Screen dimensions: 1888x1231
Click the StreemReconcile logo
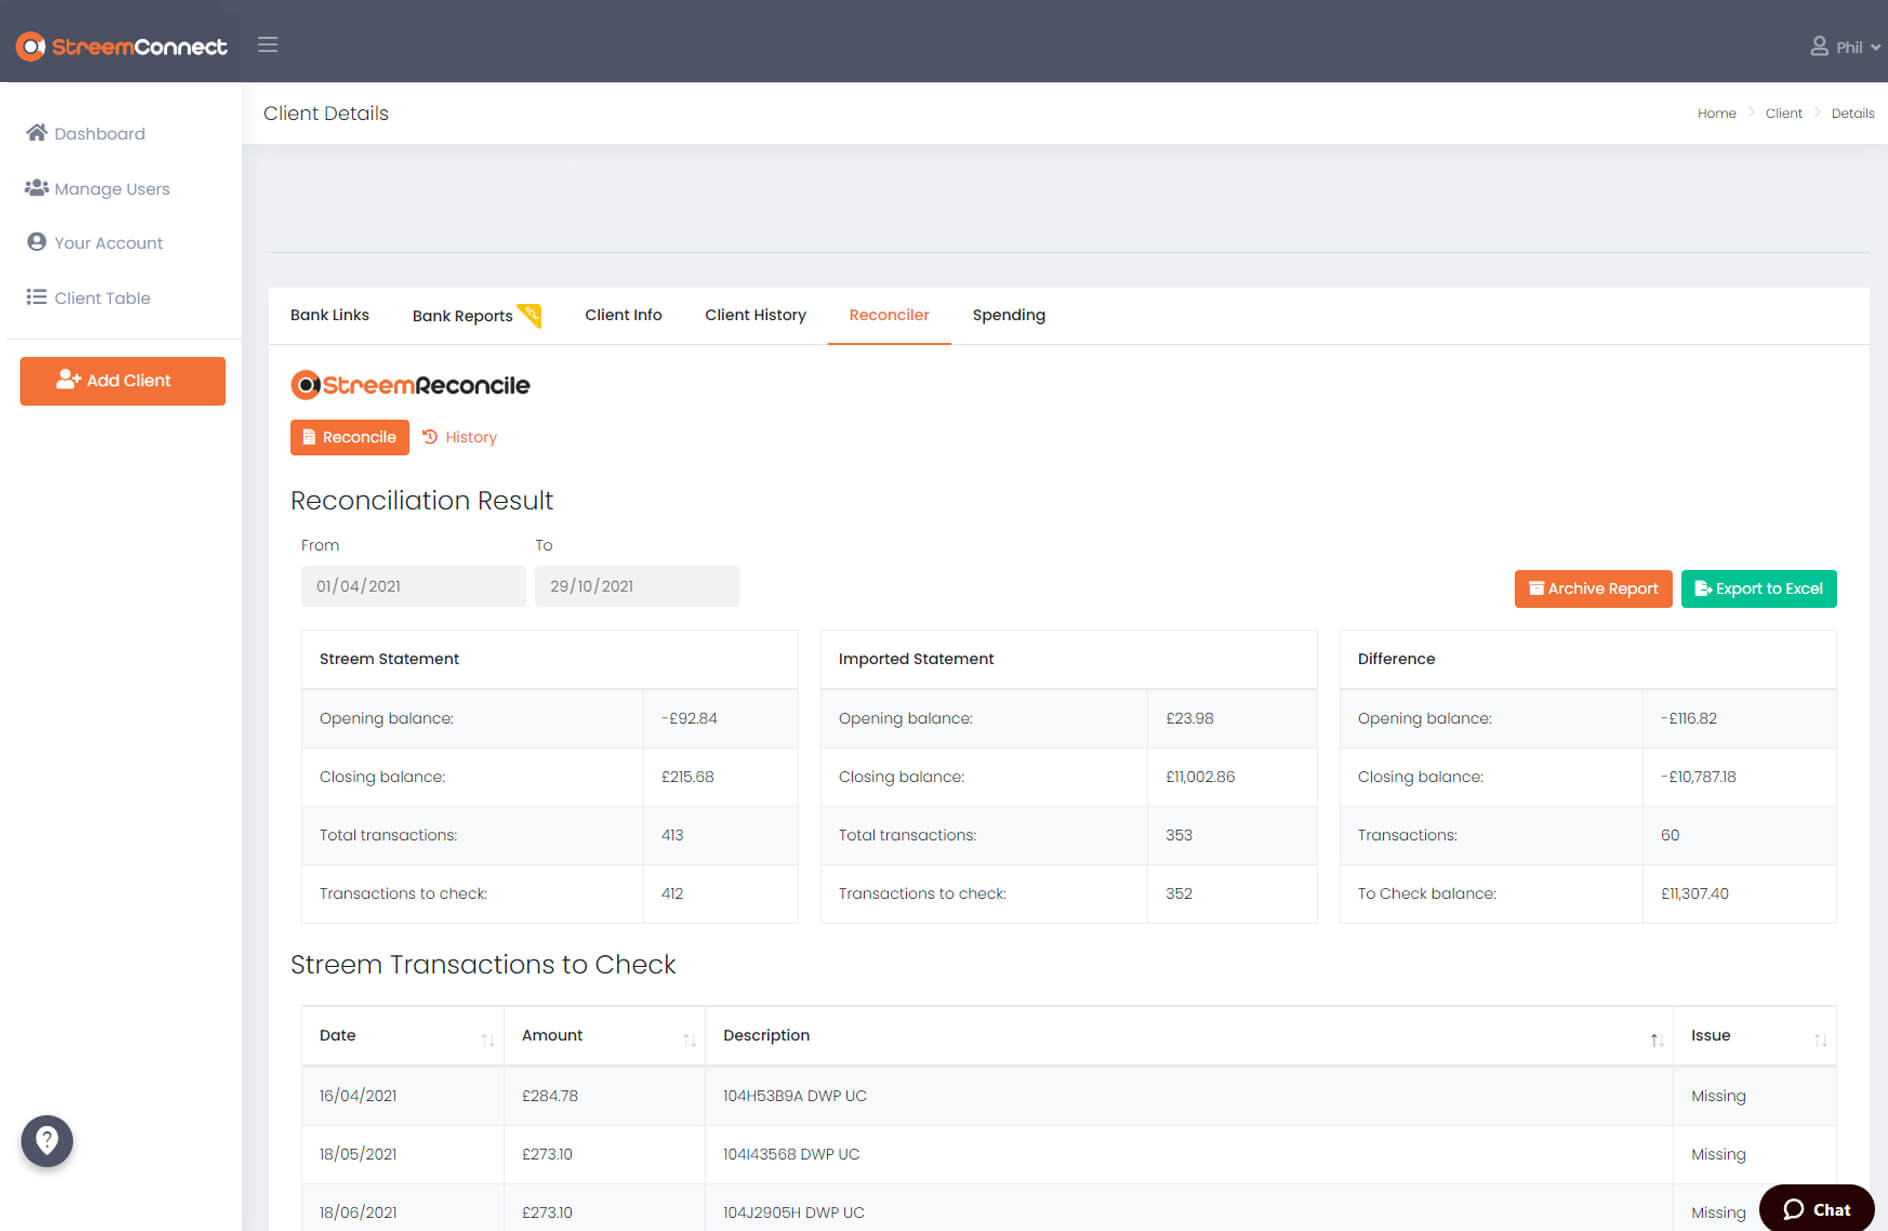(x=410, y=385)
